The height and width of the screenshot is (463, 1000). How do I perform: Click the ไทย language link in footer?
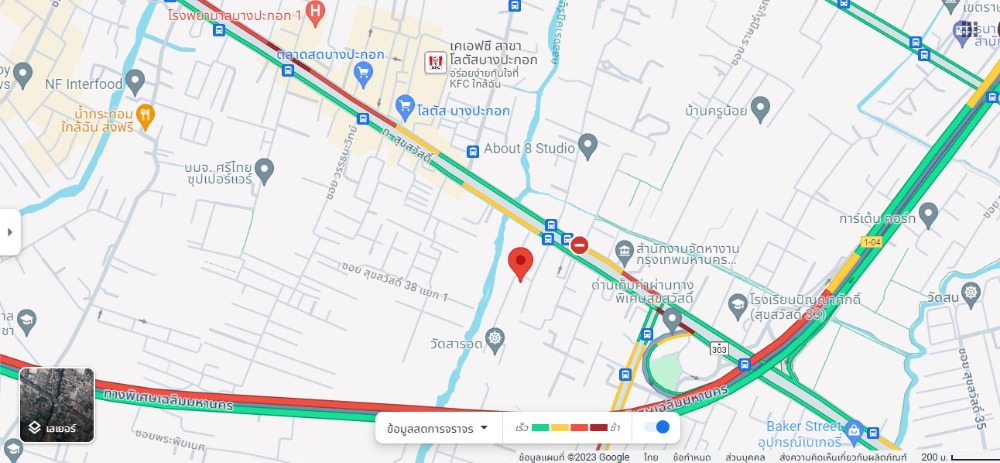tap(651, 457)
